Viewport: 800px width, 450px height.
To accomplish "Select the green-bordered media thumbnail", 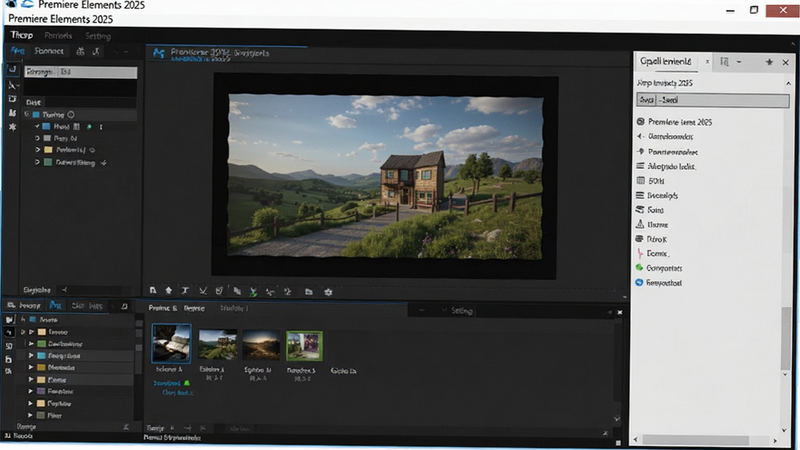I will [304, 346].
